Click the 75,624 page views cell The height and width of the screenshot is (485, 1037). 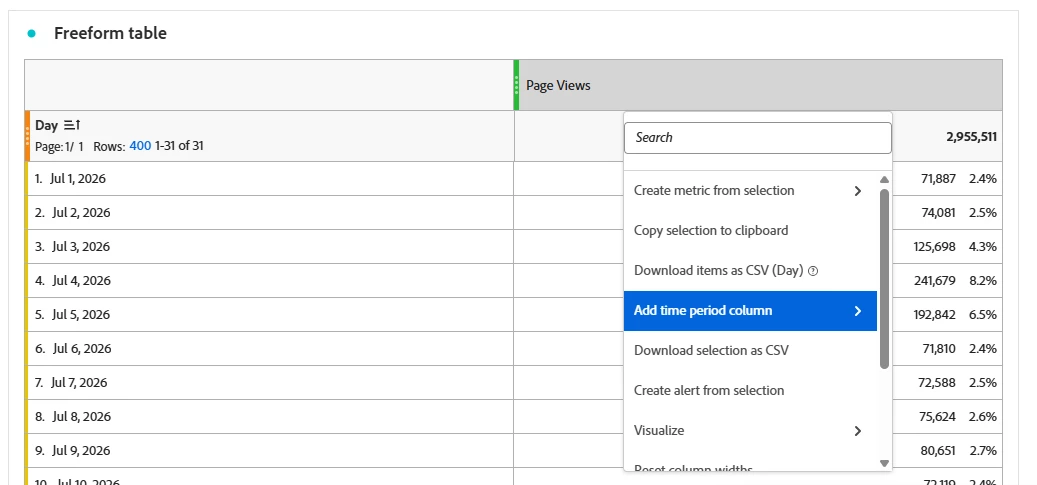938,417
